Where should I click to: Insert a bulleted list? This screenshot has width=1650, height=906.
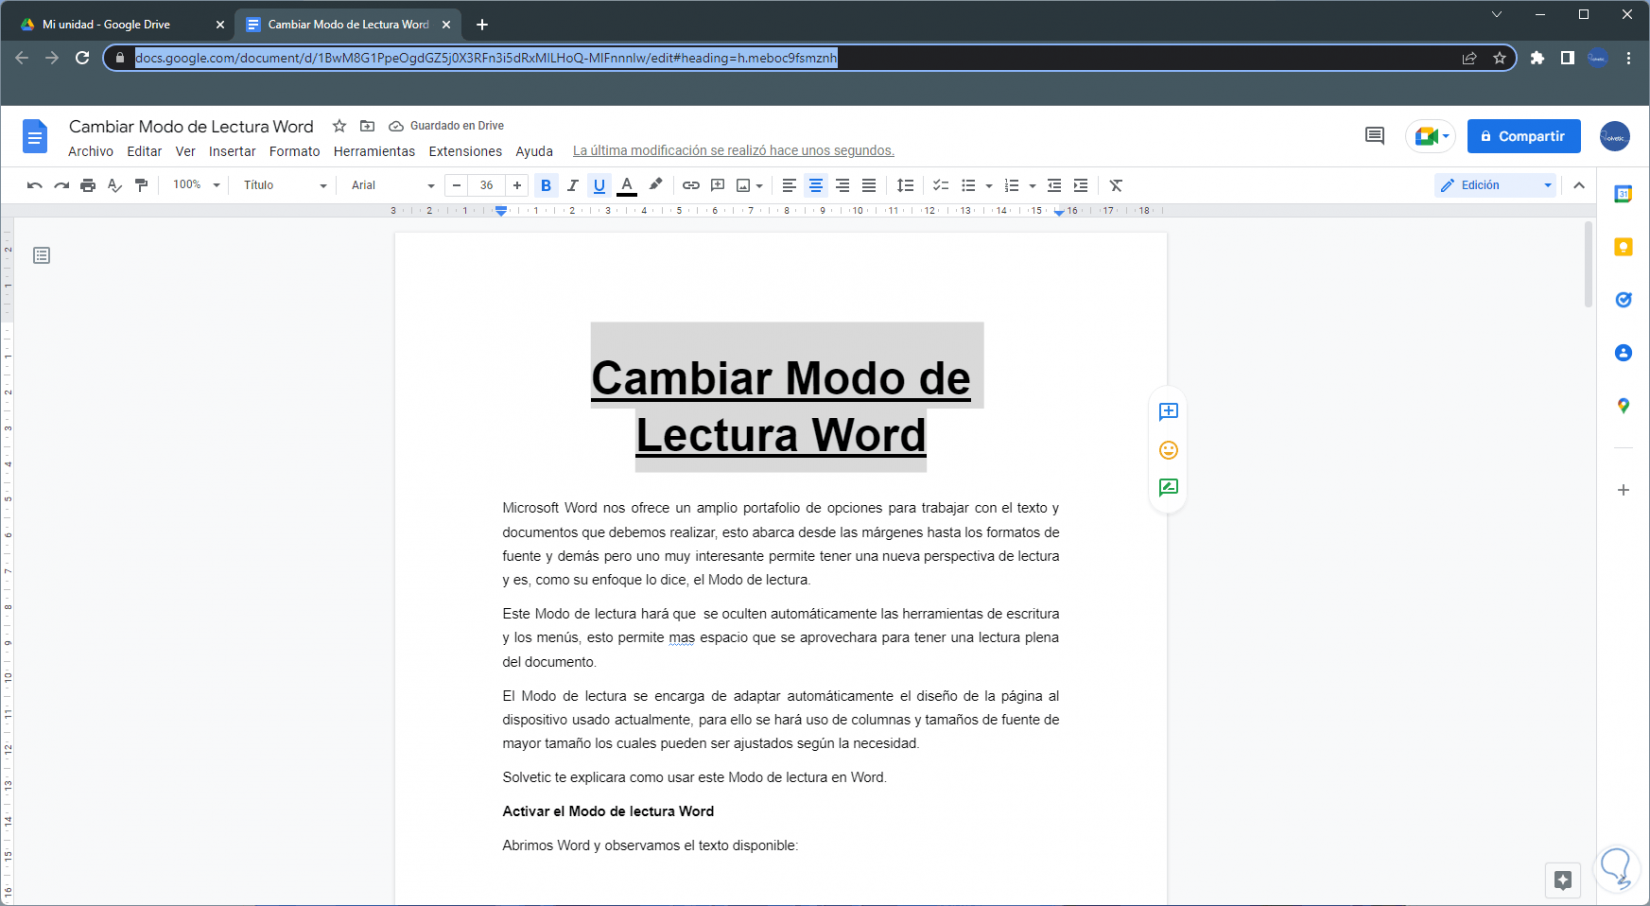pyautogui.click(x=968, y=185)
